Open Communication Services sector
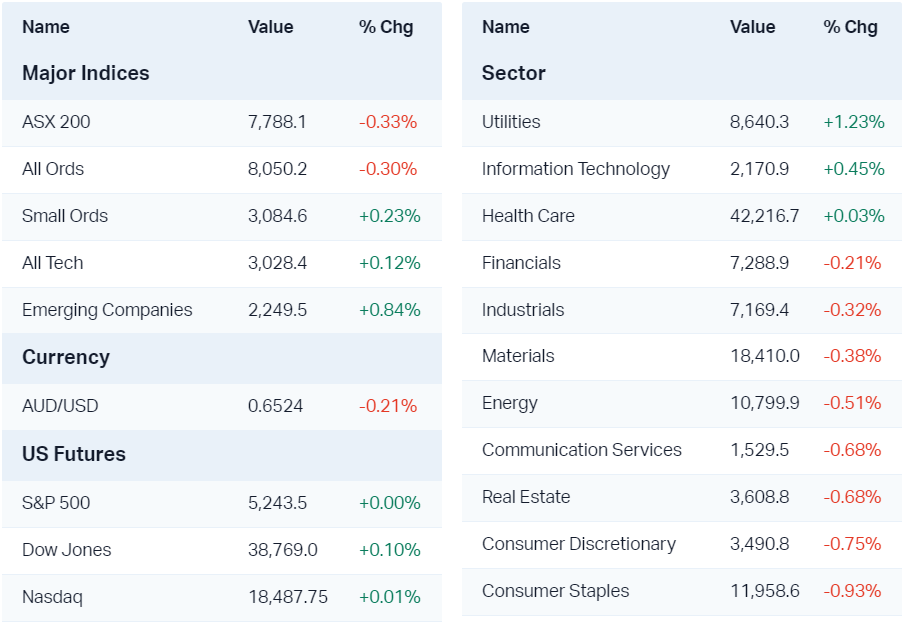The height and width of the screenshot is (626, 905). [x=582, y=450]
